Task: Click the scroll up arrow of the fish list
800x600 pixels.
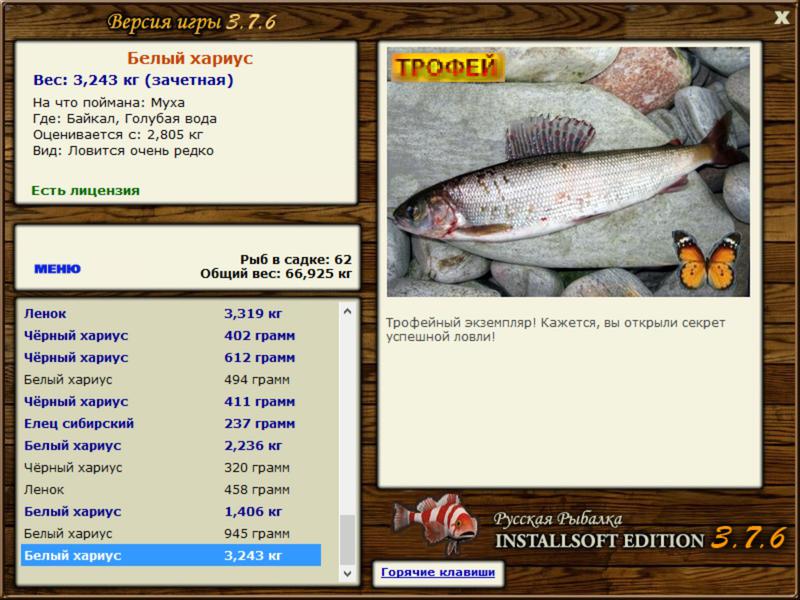Action: click(347, 311)
